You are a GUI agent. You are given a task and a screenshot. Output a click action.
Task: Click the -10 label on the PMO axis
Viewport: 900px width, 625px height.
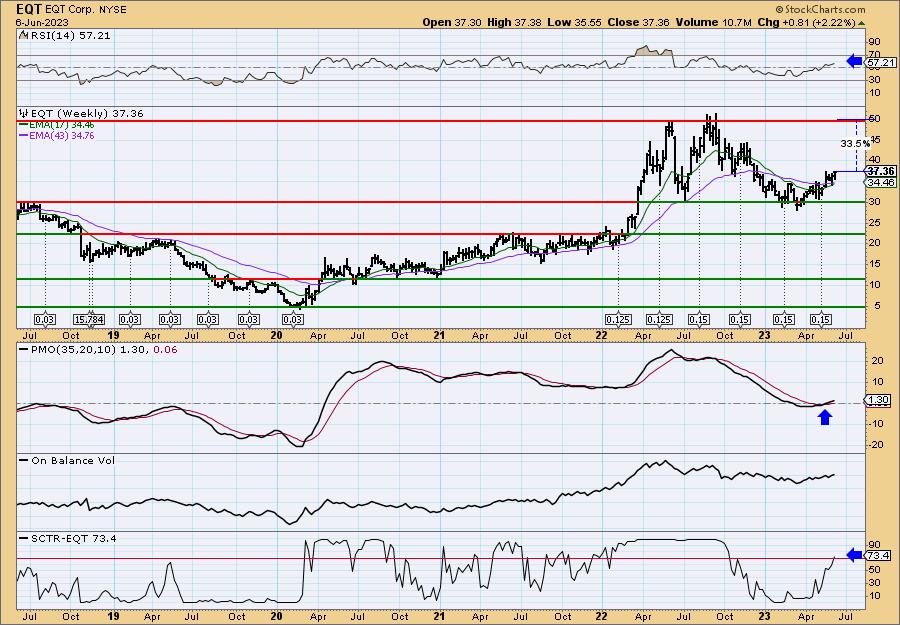click(875, 424)
